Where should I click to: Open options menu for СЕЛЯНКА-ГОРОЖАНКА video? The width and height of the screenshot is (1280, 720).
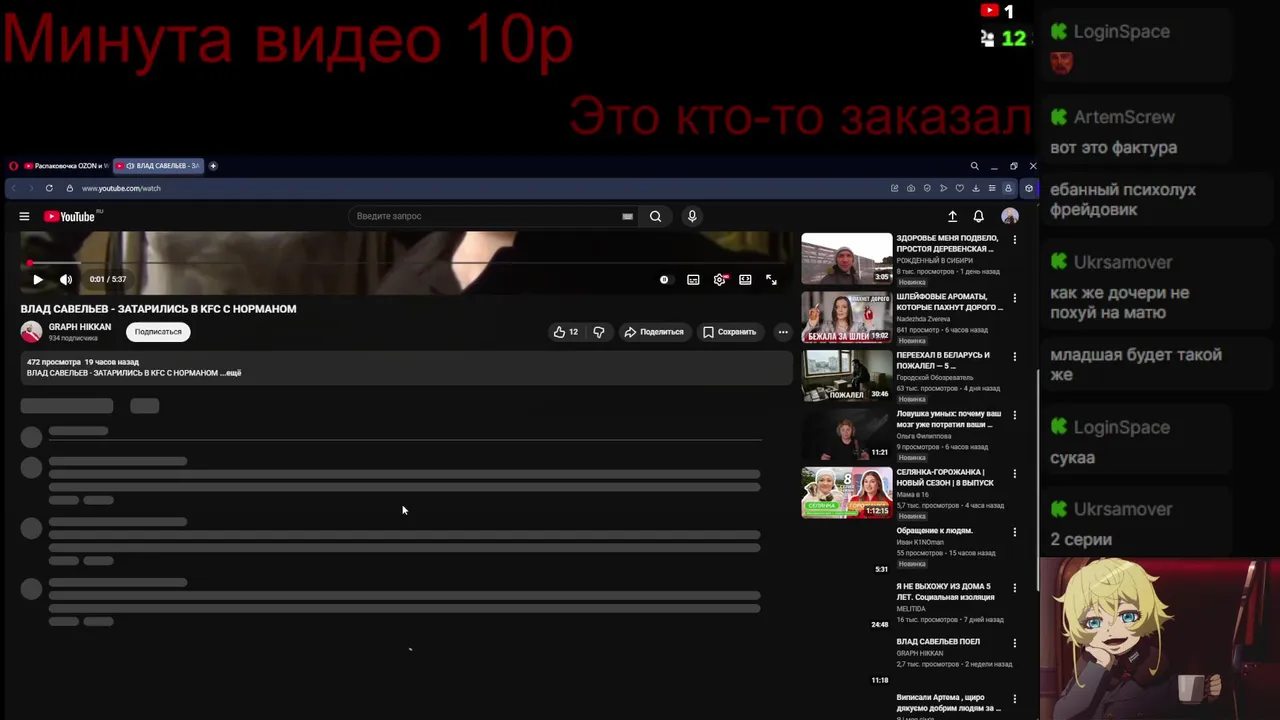[x=1014, y=474]
